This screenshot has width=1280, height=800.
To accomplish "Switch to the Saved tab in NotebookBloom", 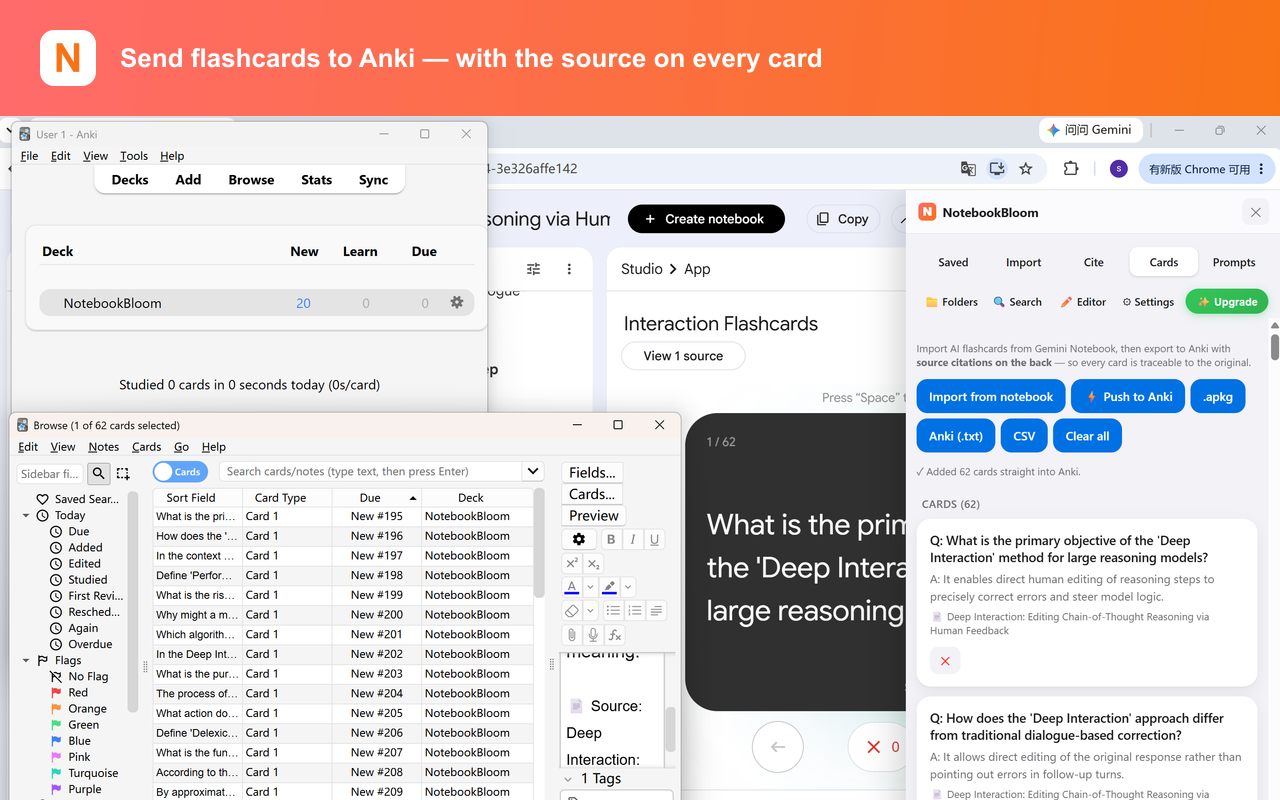I will point(953,262).
